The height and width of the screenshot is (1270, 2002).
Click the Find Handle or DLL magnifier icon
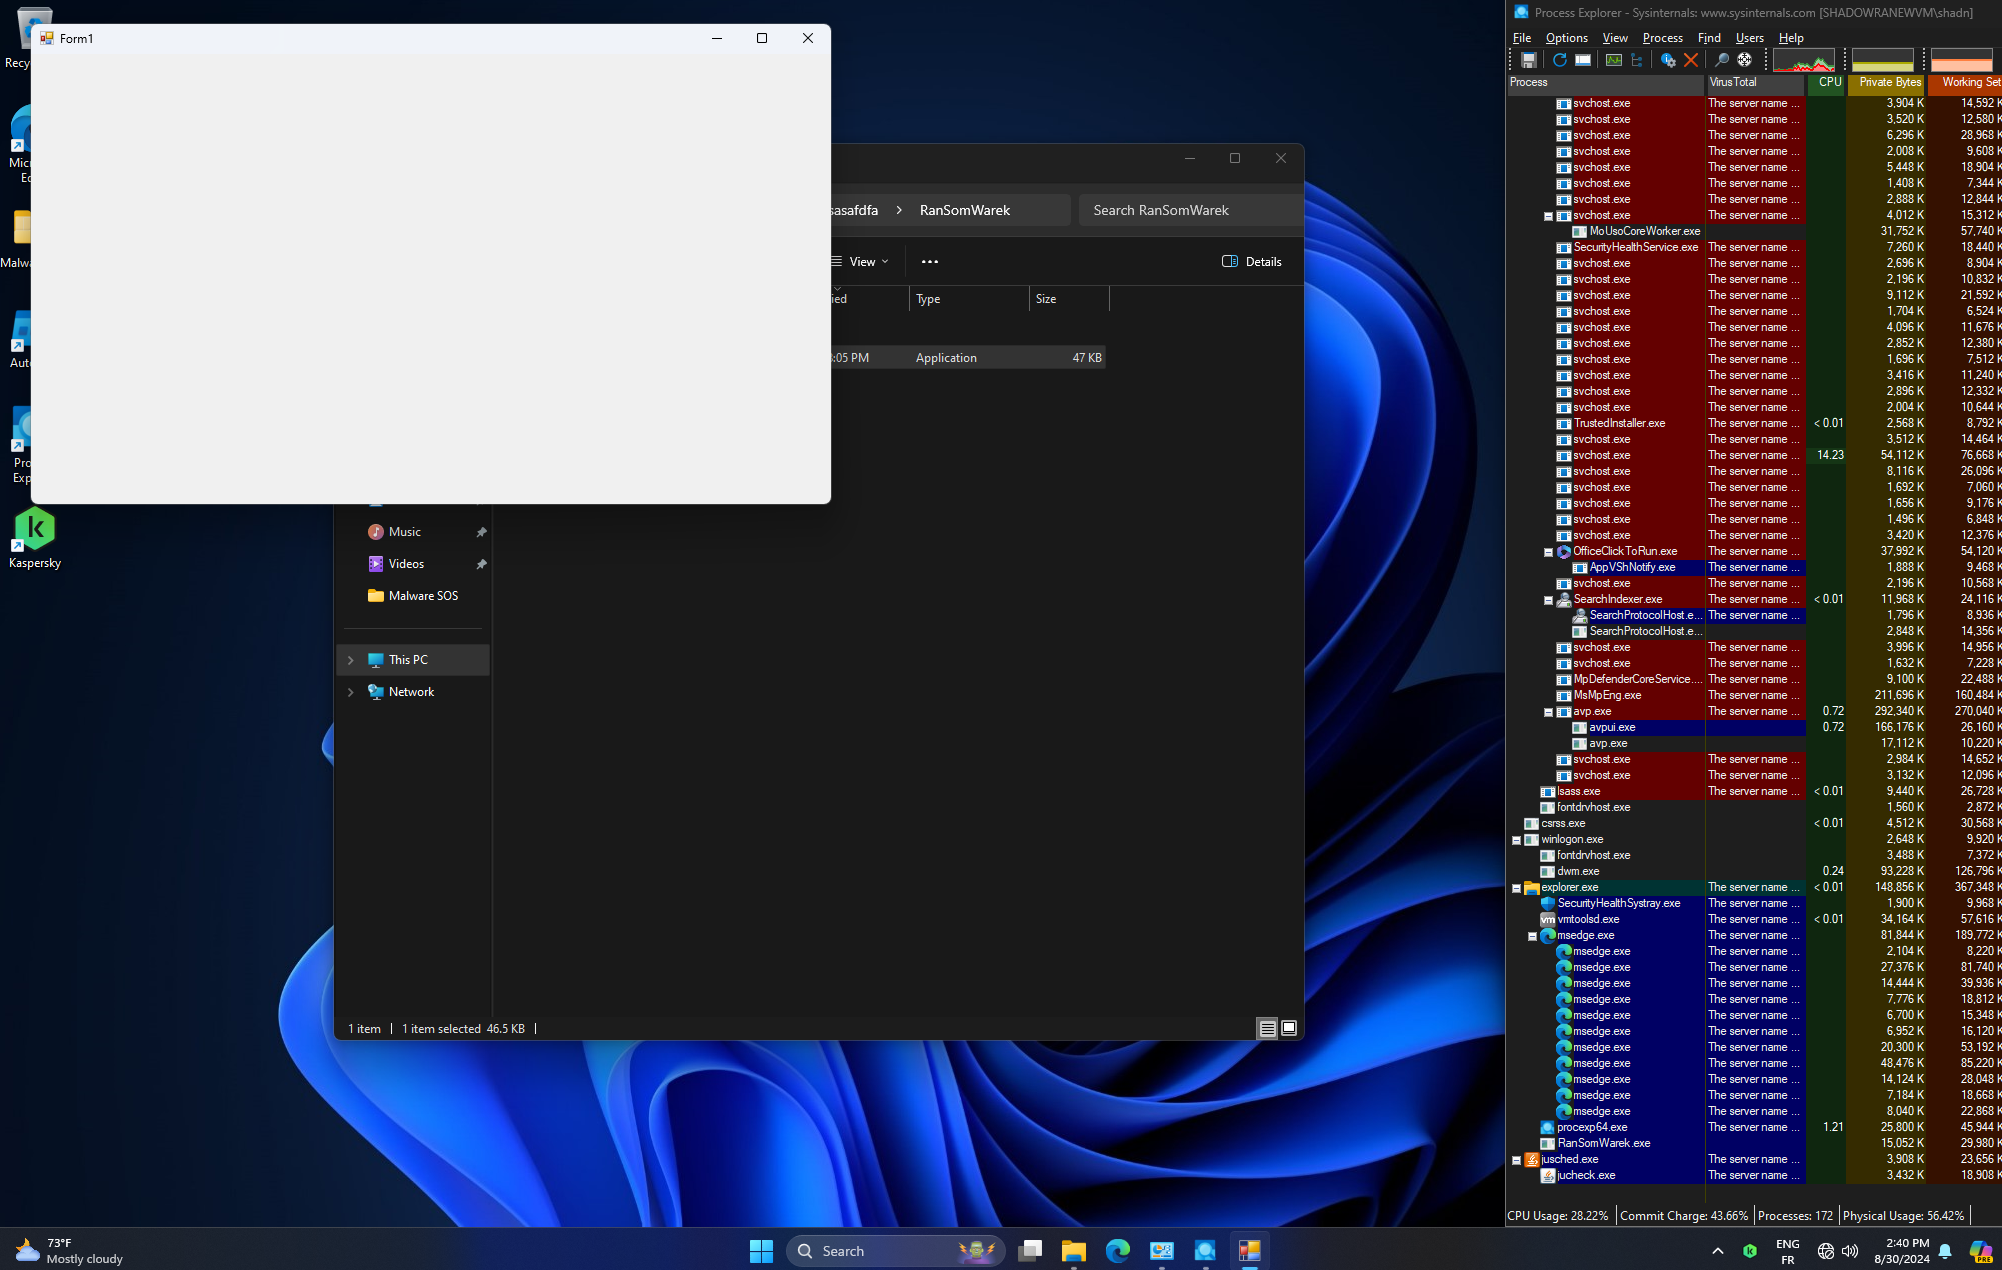click(x=1721, y=60)
